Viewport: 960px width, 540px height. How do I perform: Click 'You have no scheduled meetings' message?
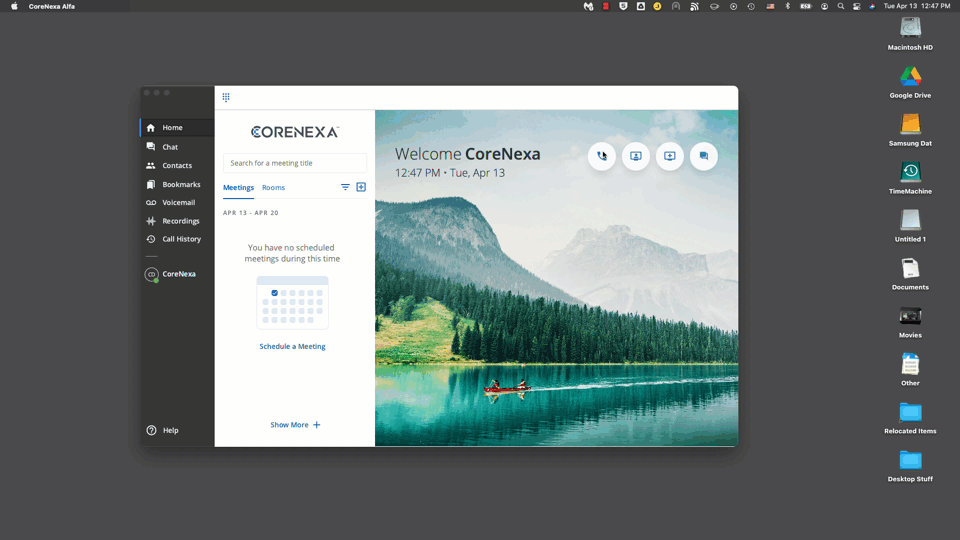coord(292,253)
